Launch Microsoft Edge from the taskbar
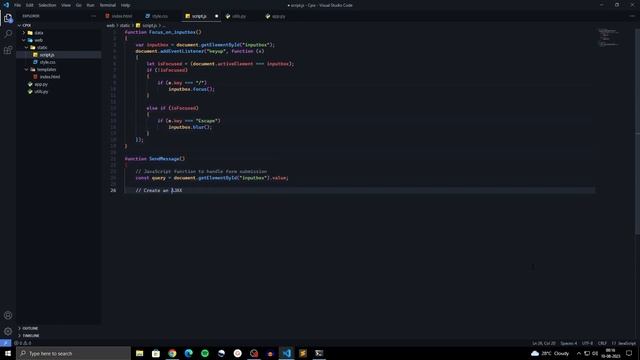The image size is (640, 360). coord(189,353)
